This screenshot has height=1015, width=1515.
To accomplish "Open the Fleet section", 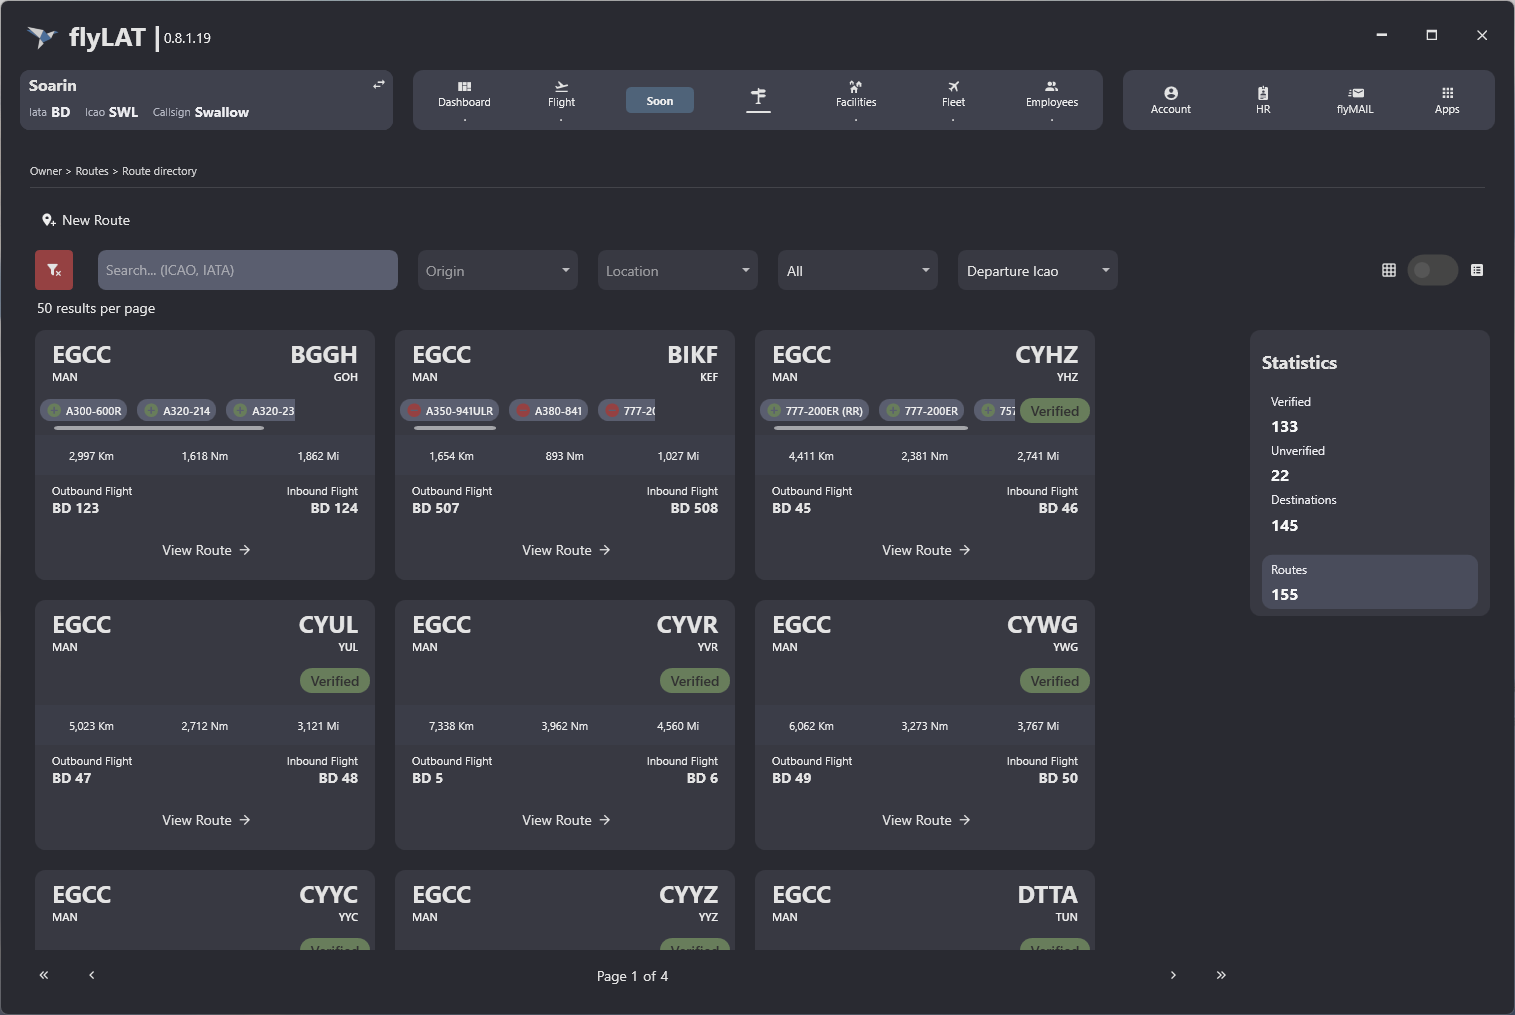I will pyautogui.click(x=953, y=94).
